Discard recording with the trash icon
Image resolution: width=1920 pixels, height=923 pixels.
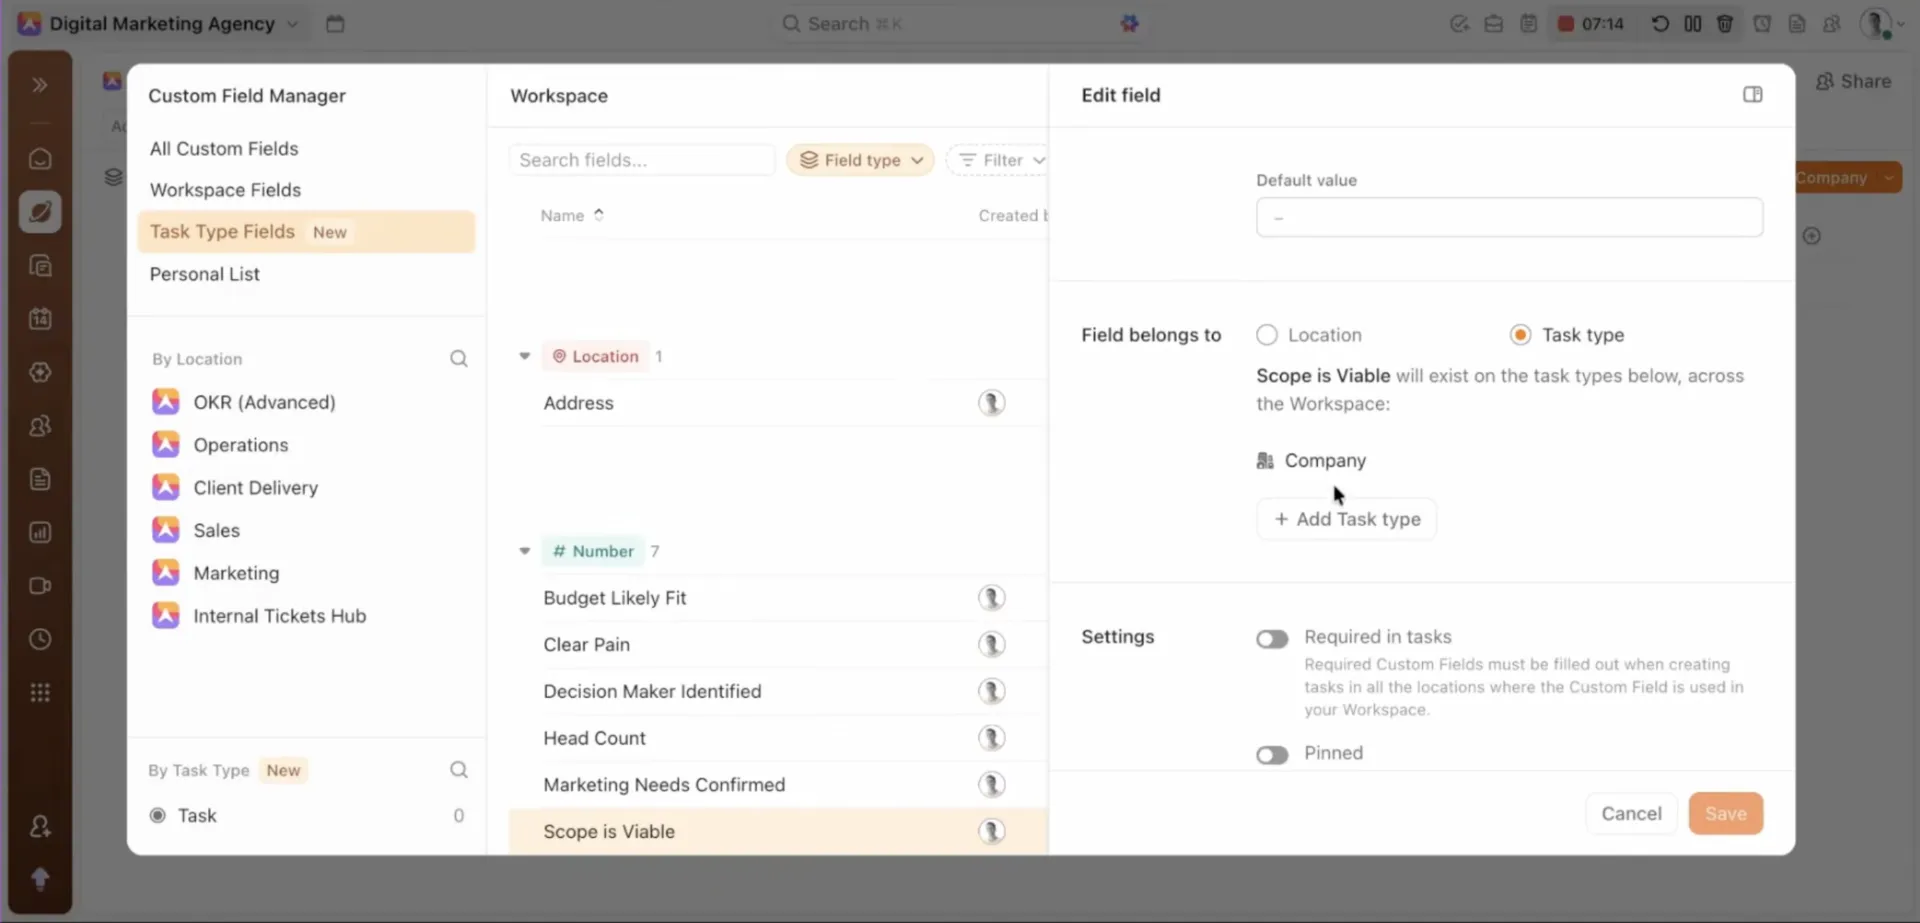pos(1725,24)
